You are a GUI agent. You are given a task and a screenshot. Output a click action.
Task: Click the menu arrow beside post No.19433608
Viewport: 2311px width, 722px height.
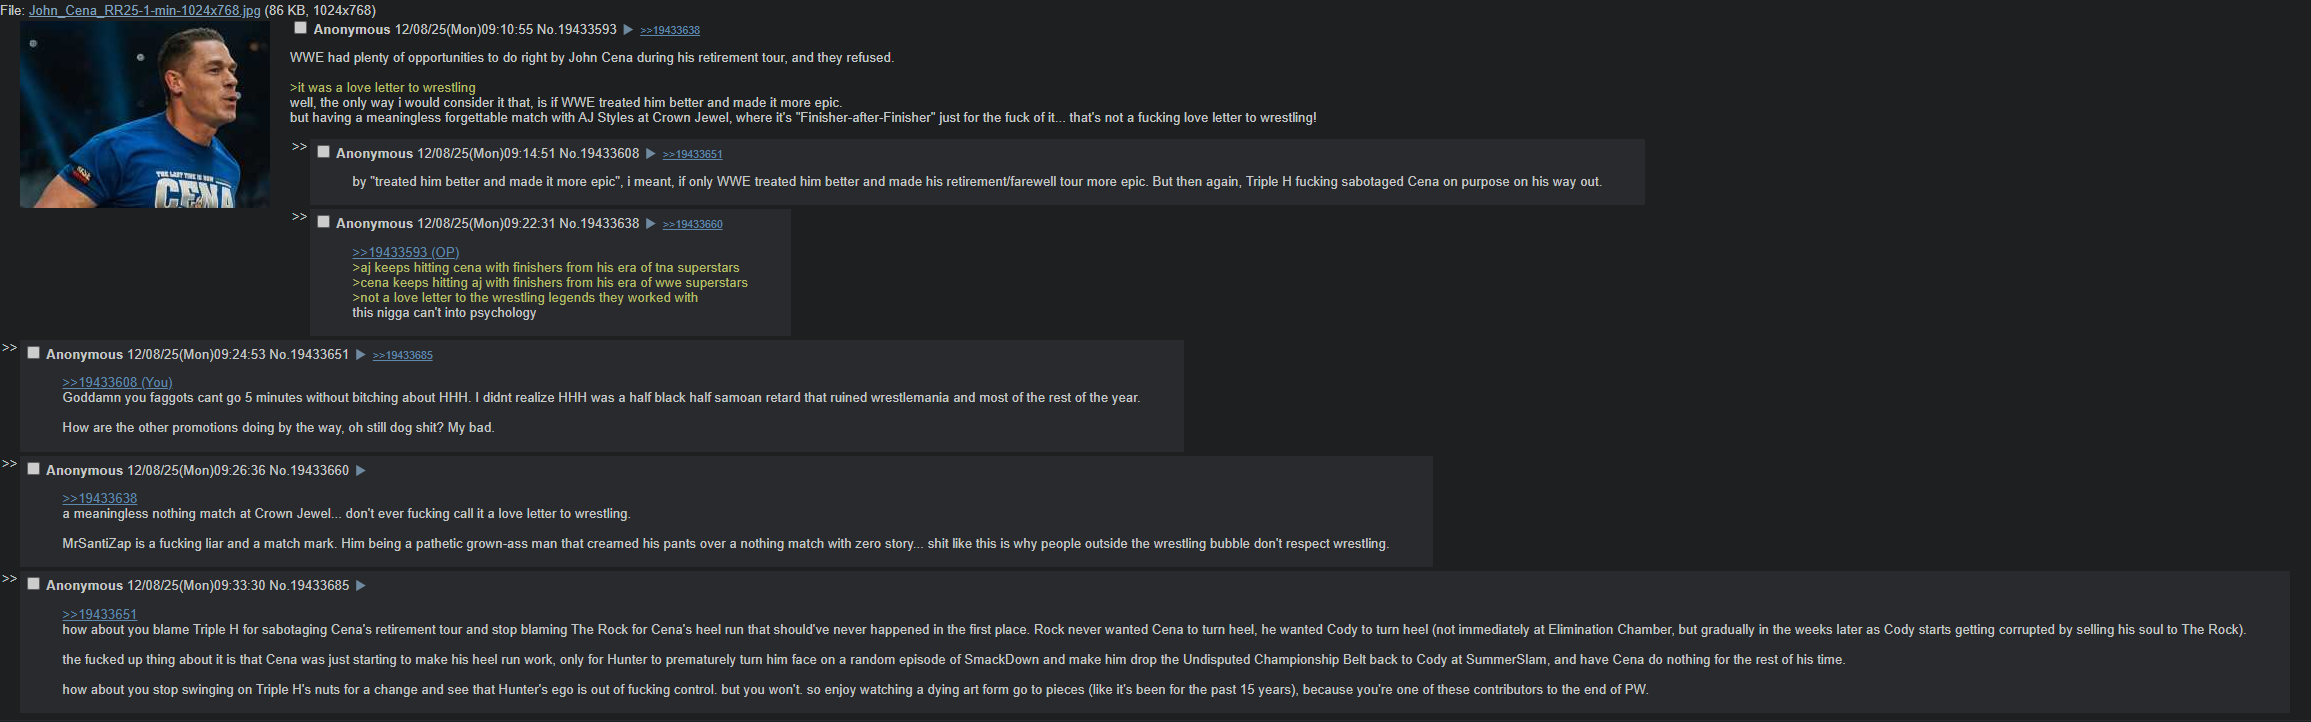[650, 154]
